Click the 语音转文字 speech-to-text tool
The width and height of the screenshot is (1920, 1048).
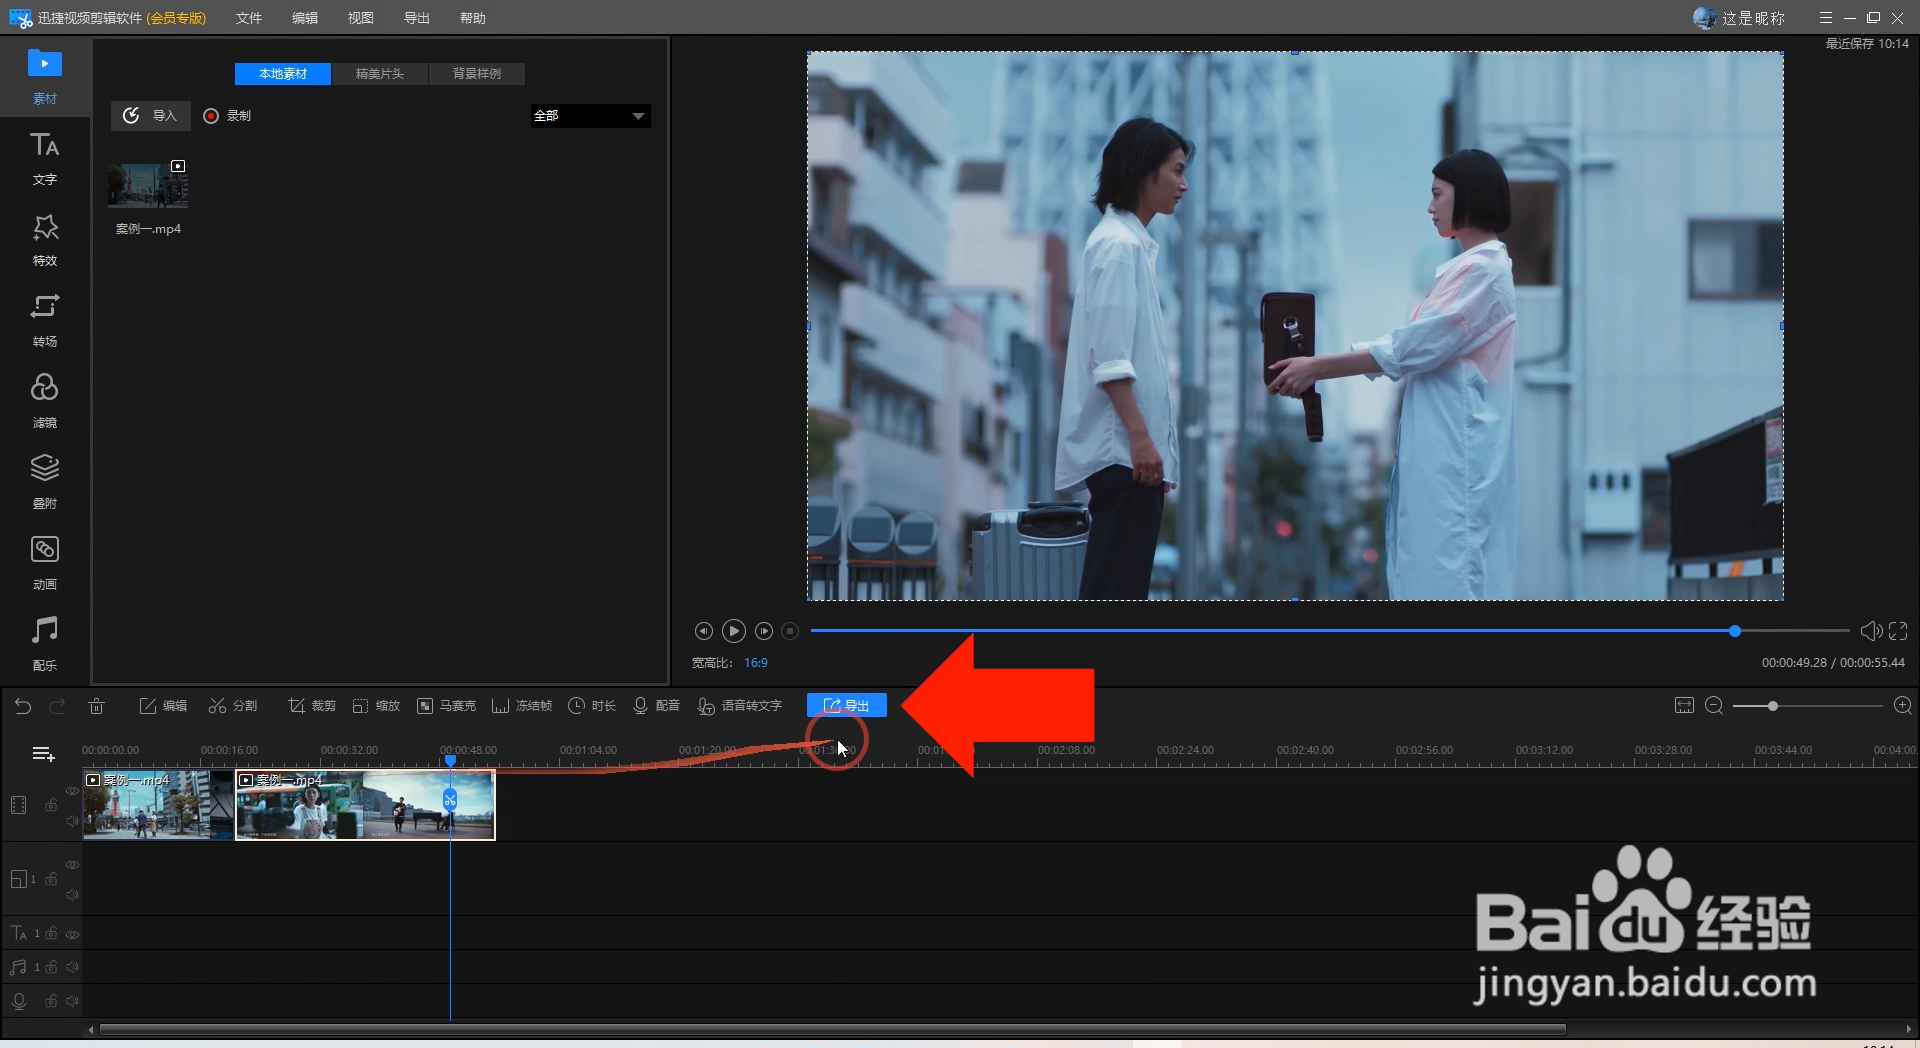pos(740,706)
